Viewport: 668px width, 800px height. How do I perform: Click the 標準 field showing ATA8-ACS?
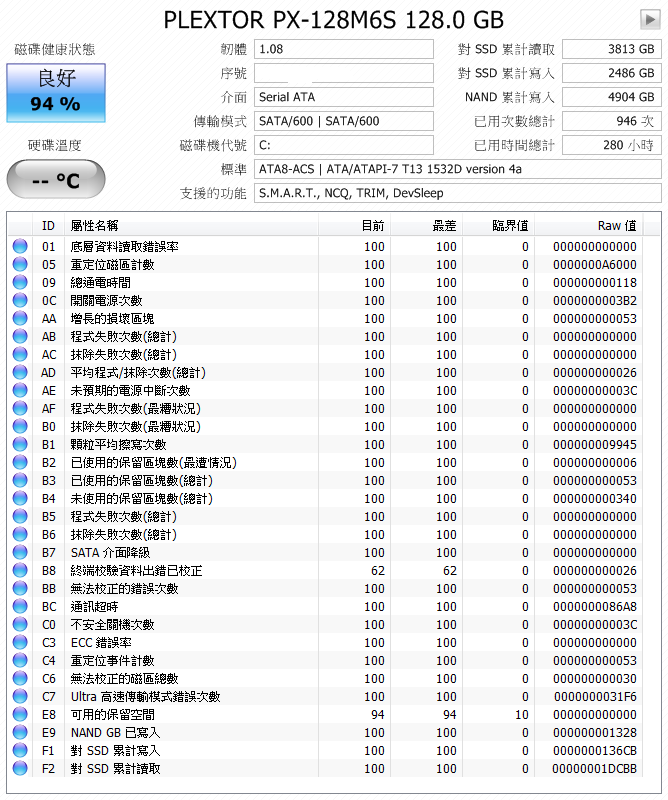click(x=458, y=169)
